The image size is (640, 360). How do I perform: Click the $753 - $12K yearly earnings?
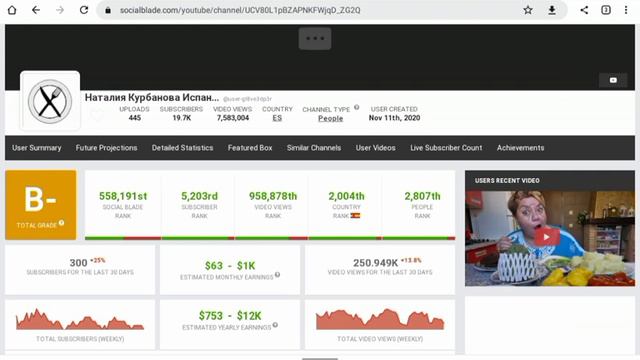point(230,316)
